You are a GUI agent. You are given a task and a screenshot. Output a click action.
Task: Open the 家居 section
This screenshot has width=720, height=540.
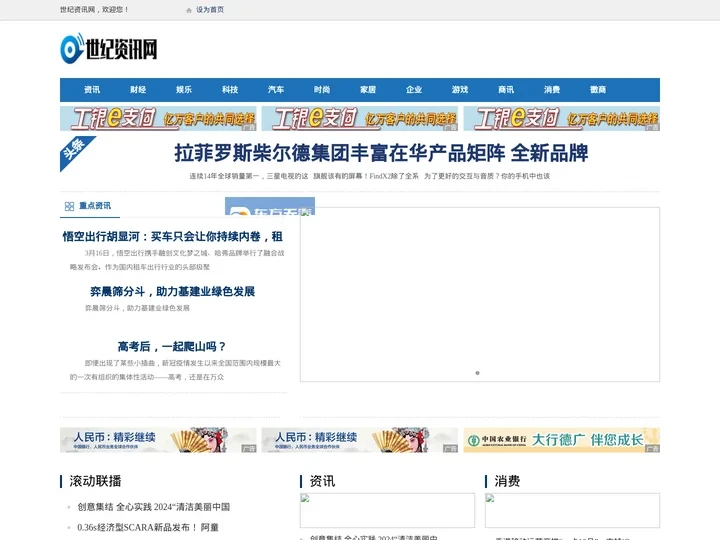pos(368,90)
